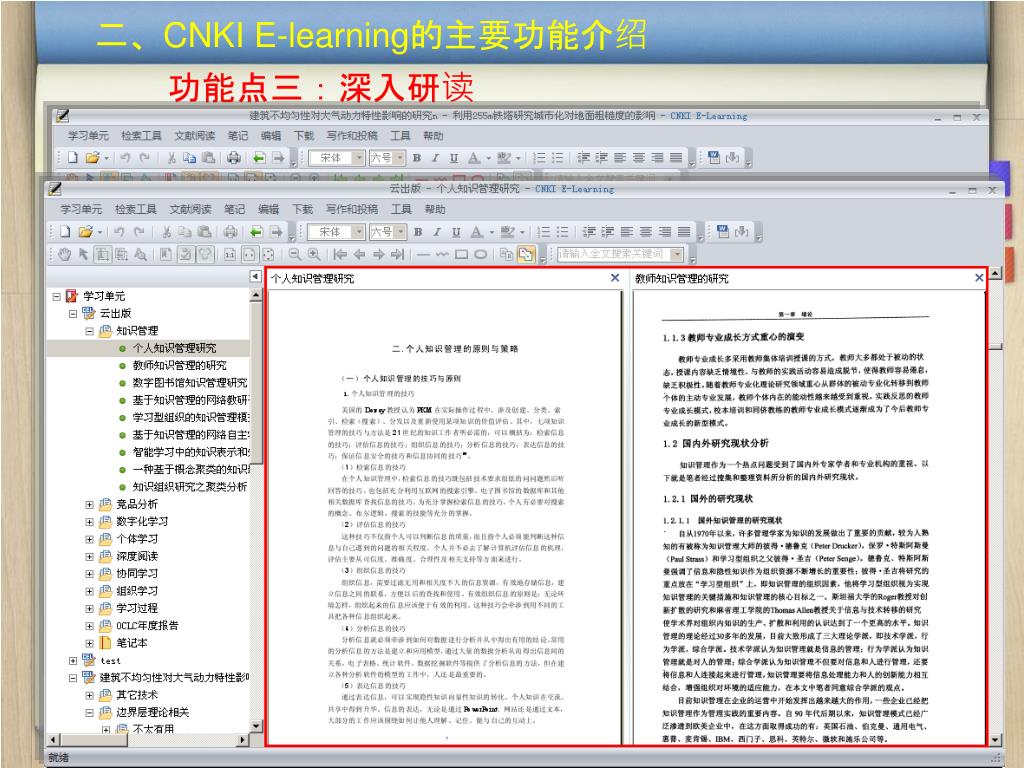This screenshot has height=768, width=1024.
Task: Select 个人知识管理研究 in the tree
Action: 174,348
